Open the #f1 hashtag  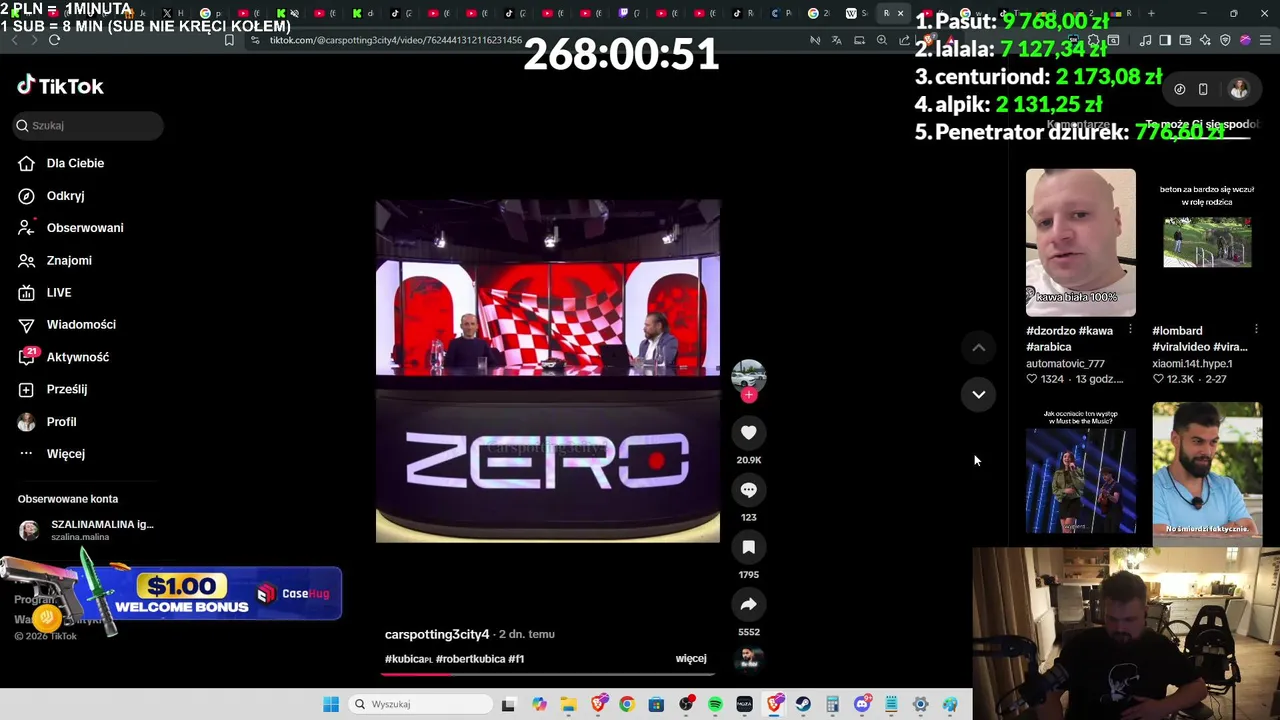(516, 659)
